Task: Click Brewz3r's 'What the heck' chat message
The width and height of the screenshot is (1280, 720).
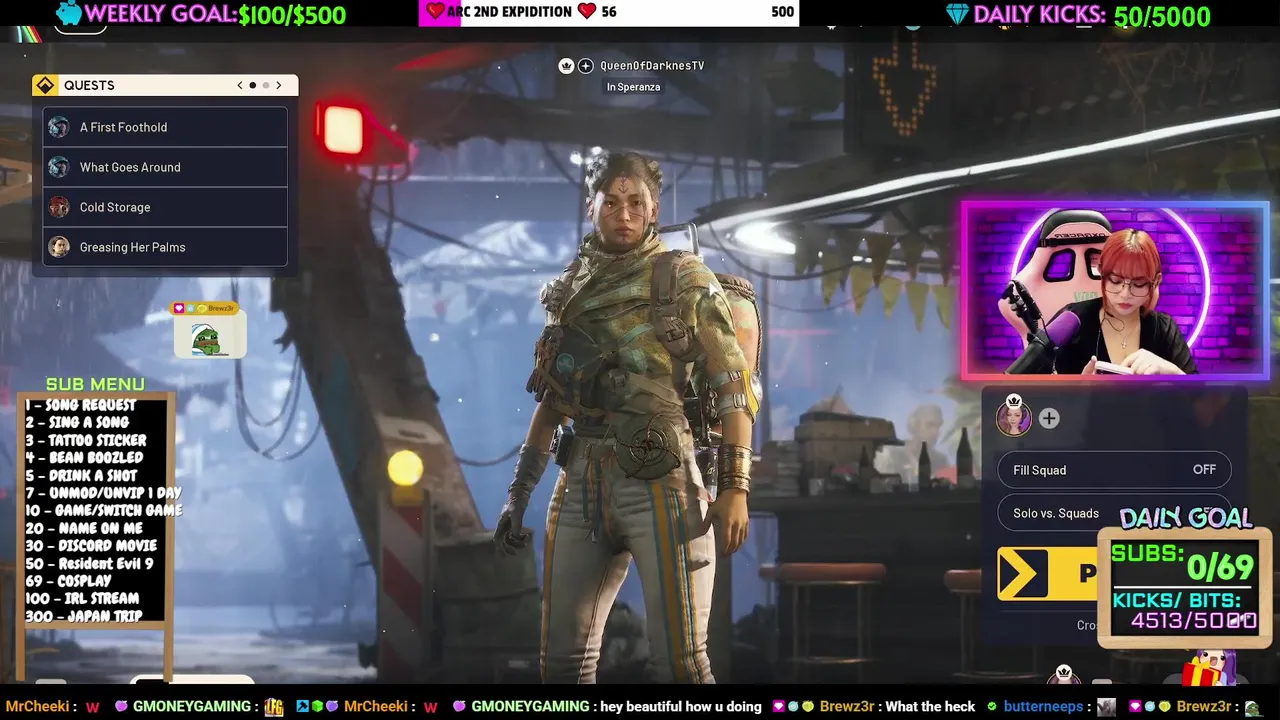Action: click(931, 707)
